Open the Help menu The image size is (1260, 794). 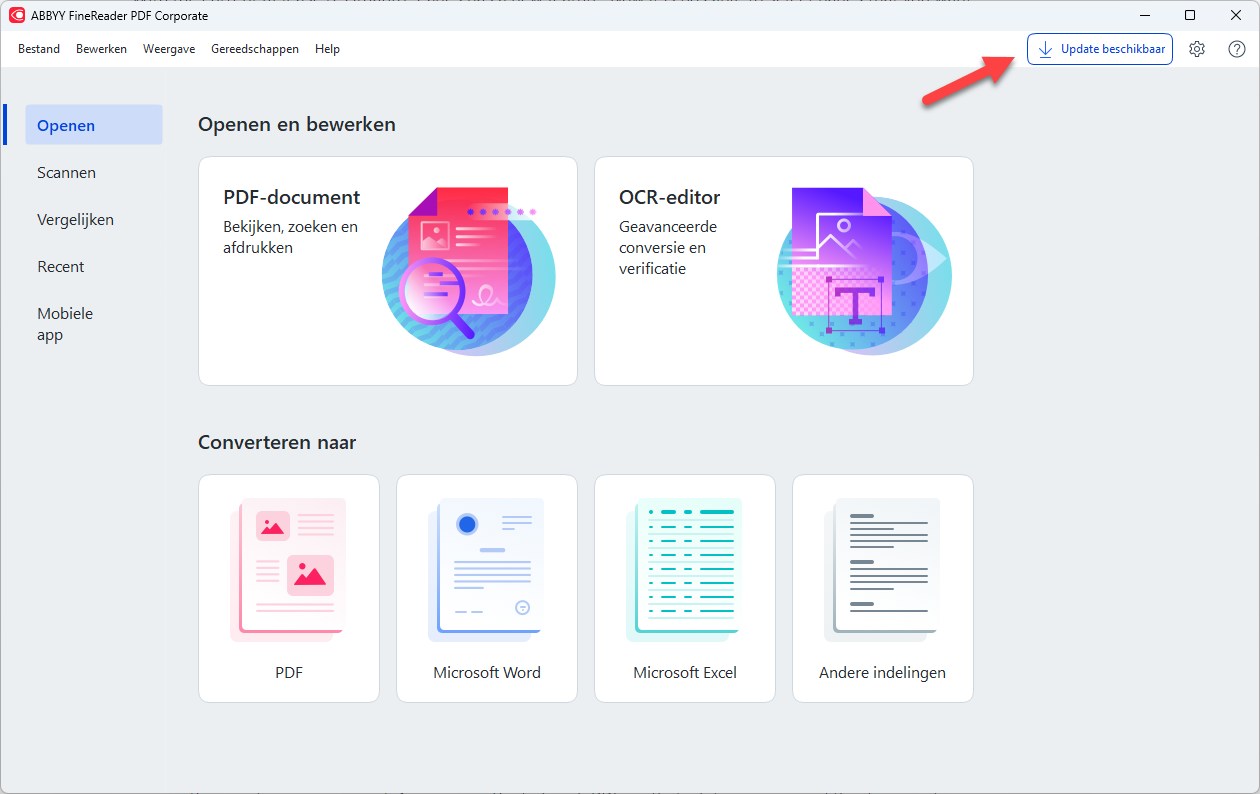coord(327,49)
